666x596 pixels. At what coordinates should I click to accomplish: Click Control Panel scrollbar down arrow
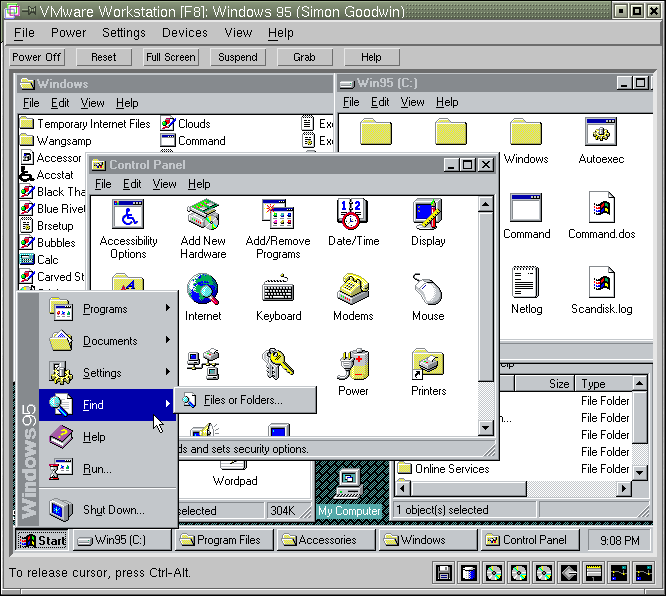point(485,428)
